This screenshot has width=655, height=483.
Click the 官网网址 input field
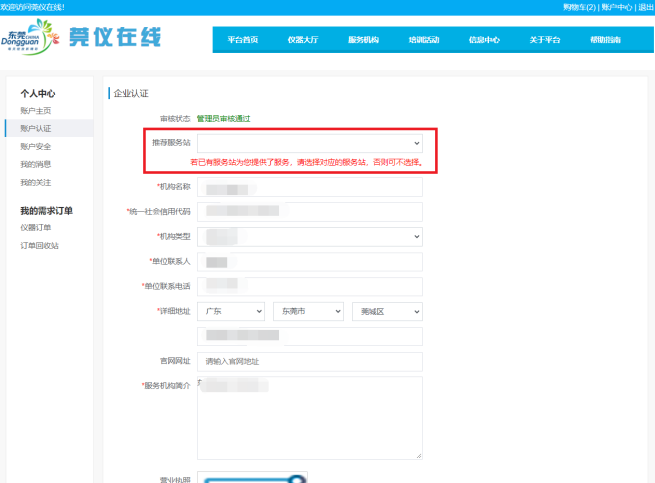(x=309, y=361)
